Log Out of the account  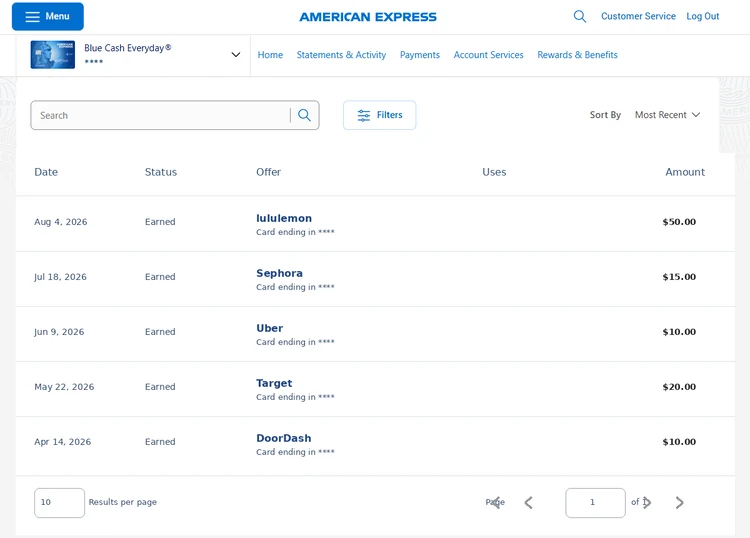click(703, 16)
